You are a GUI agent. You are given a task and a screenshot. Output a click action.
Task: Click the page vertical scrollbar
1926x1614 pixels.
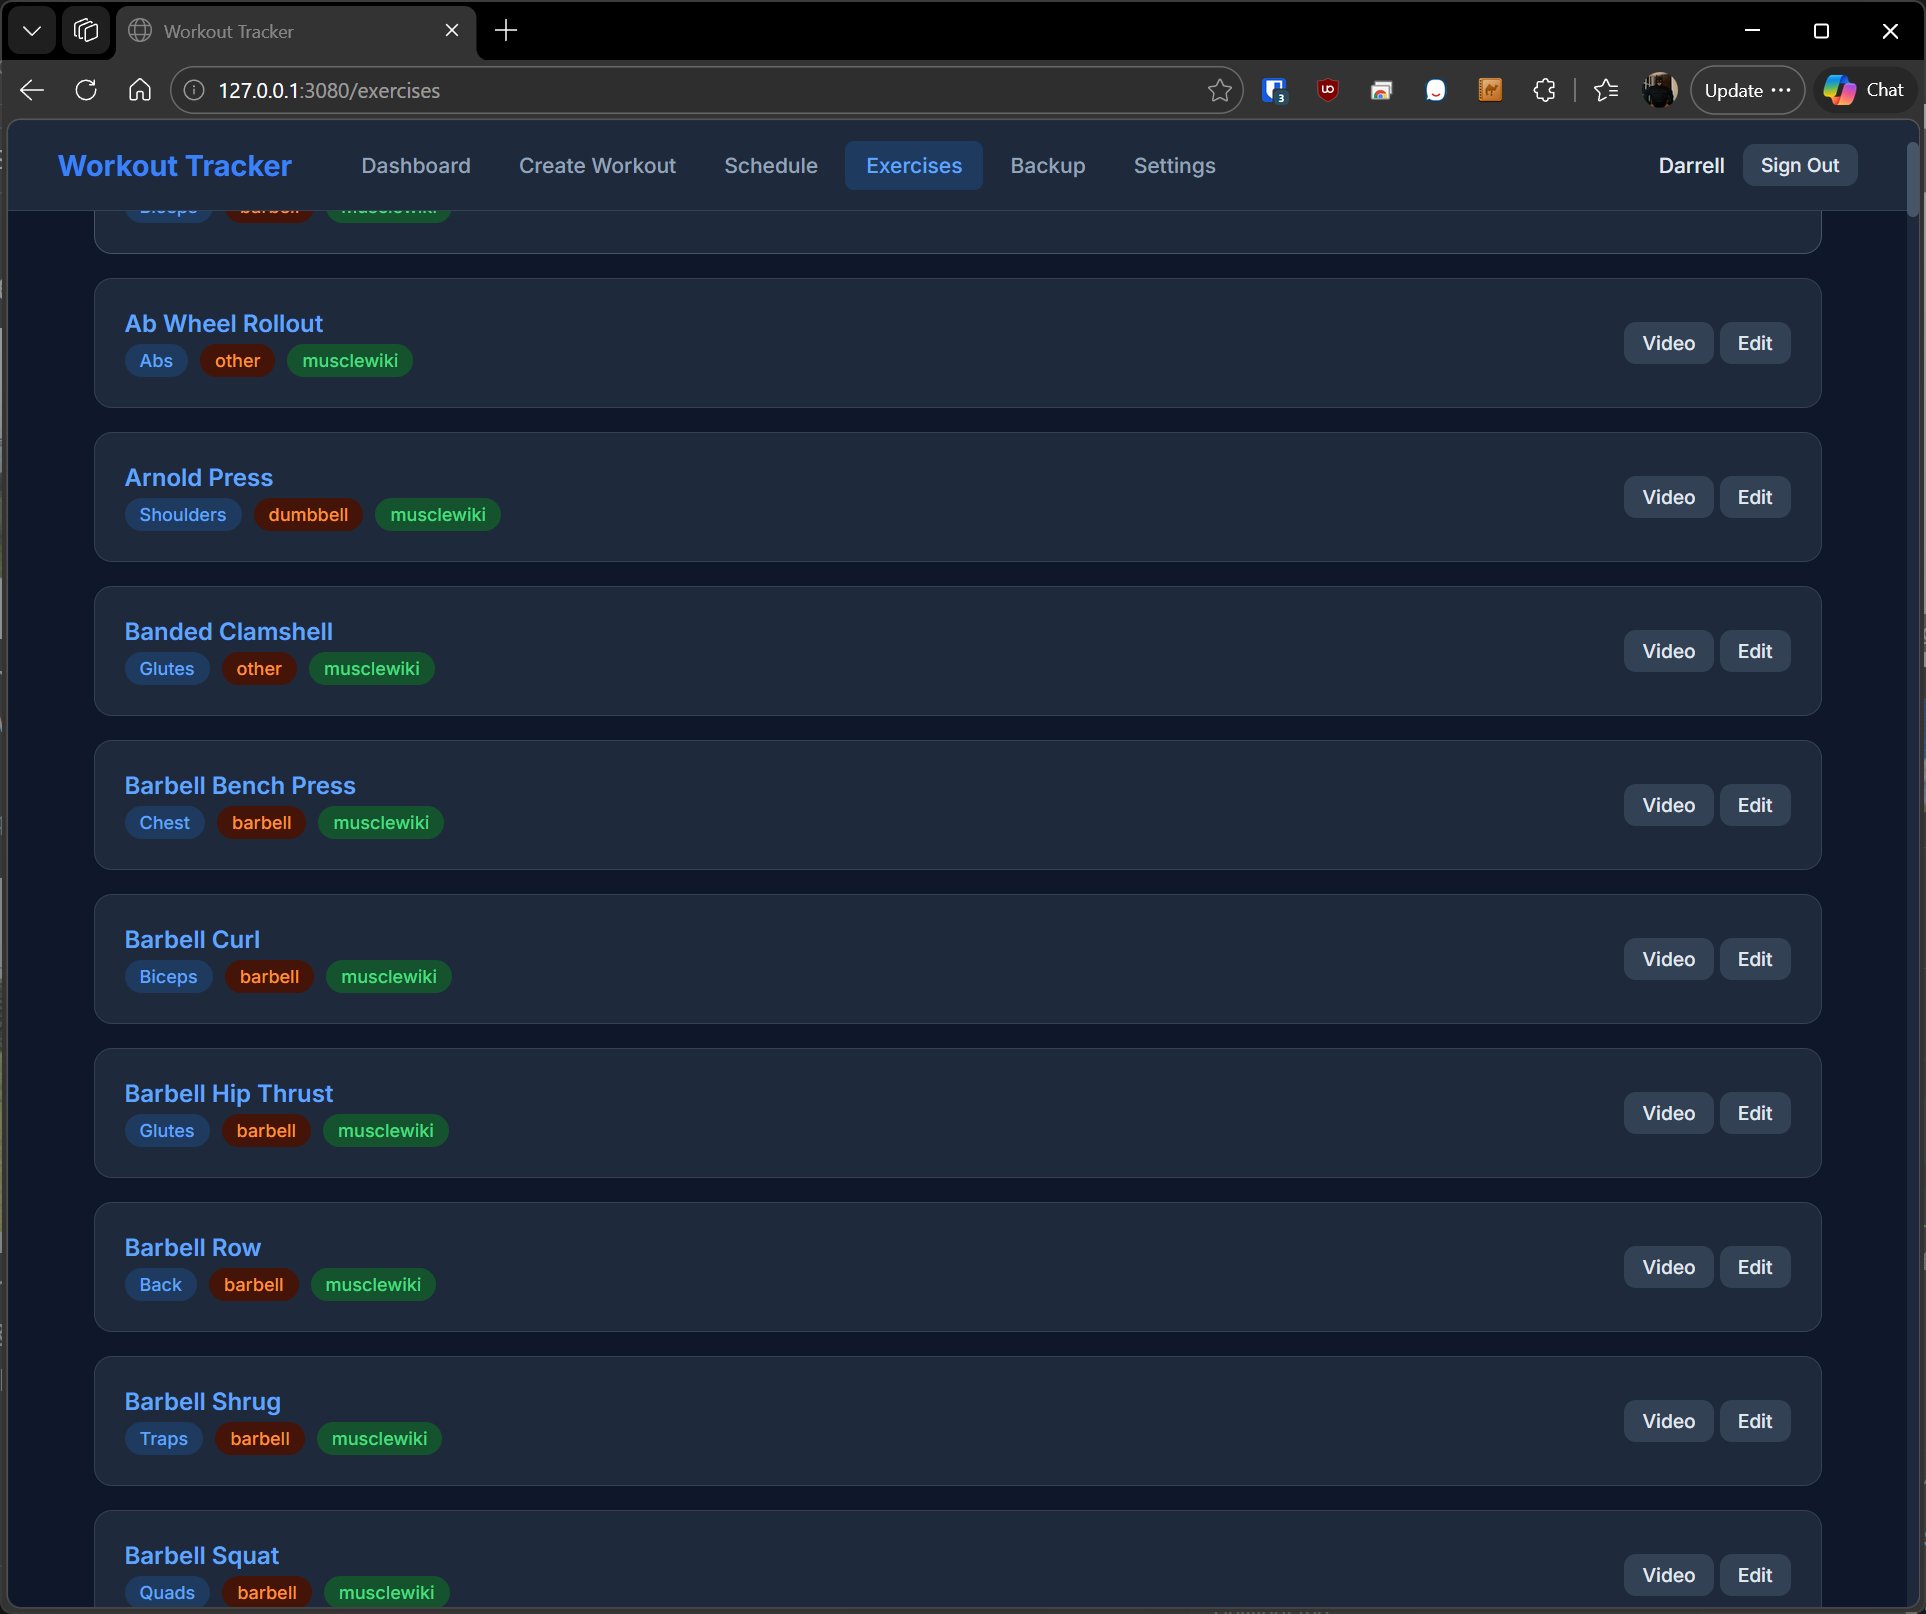(1912, 180)
